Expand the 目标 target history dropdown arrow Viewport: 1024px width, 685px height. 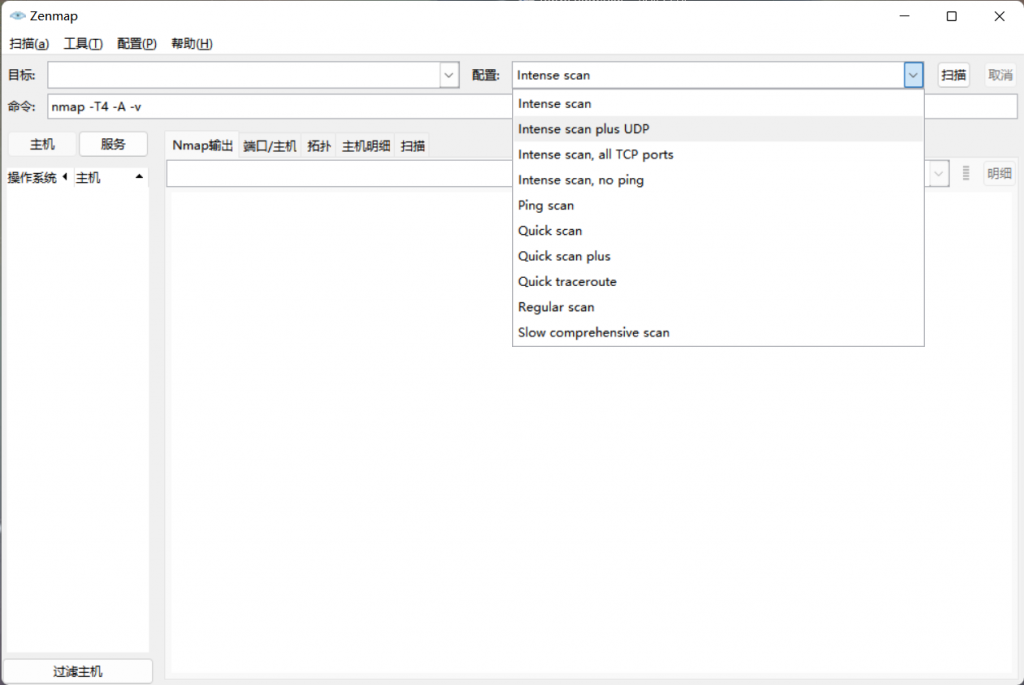(x=449, y=75)
